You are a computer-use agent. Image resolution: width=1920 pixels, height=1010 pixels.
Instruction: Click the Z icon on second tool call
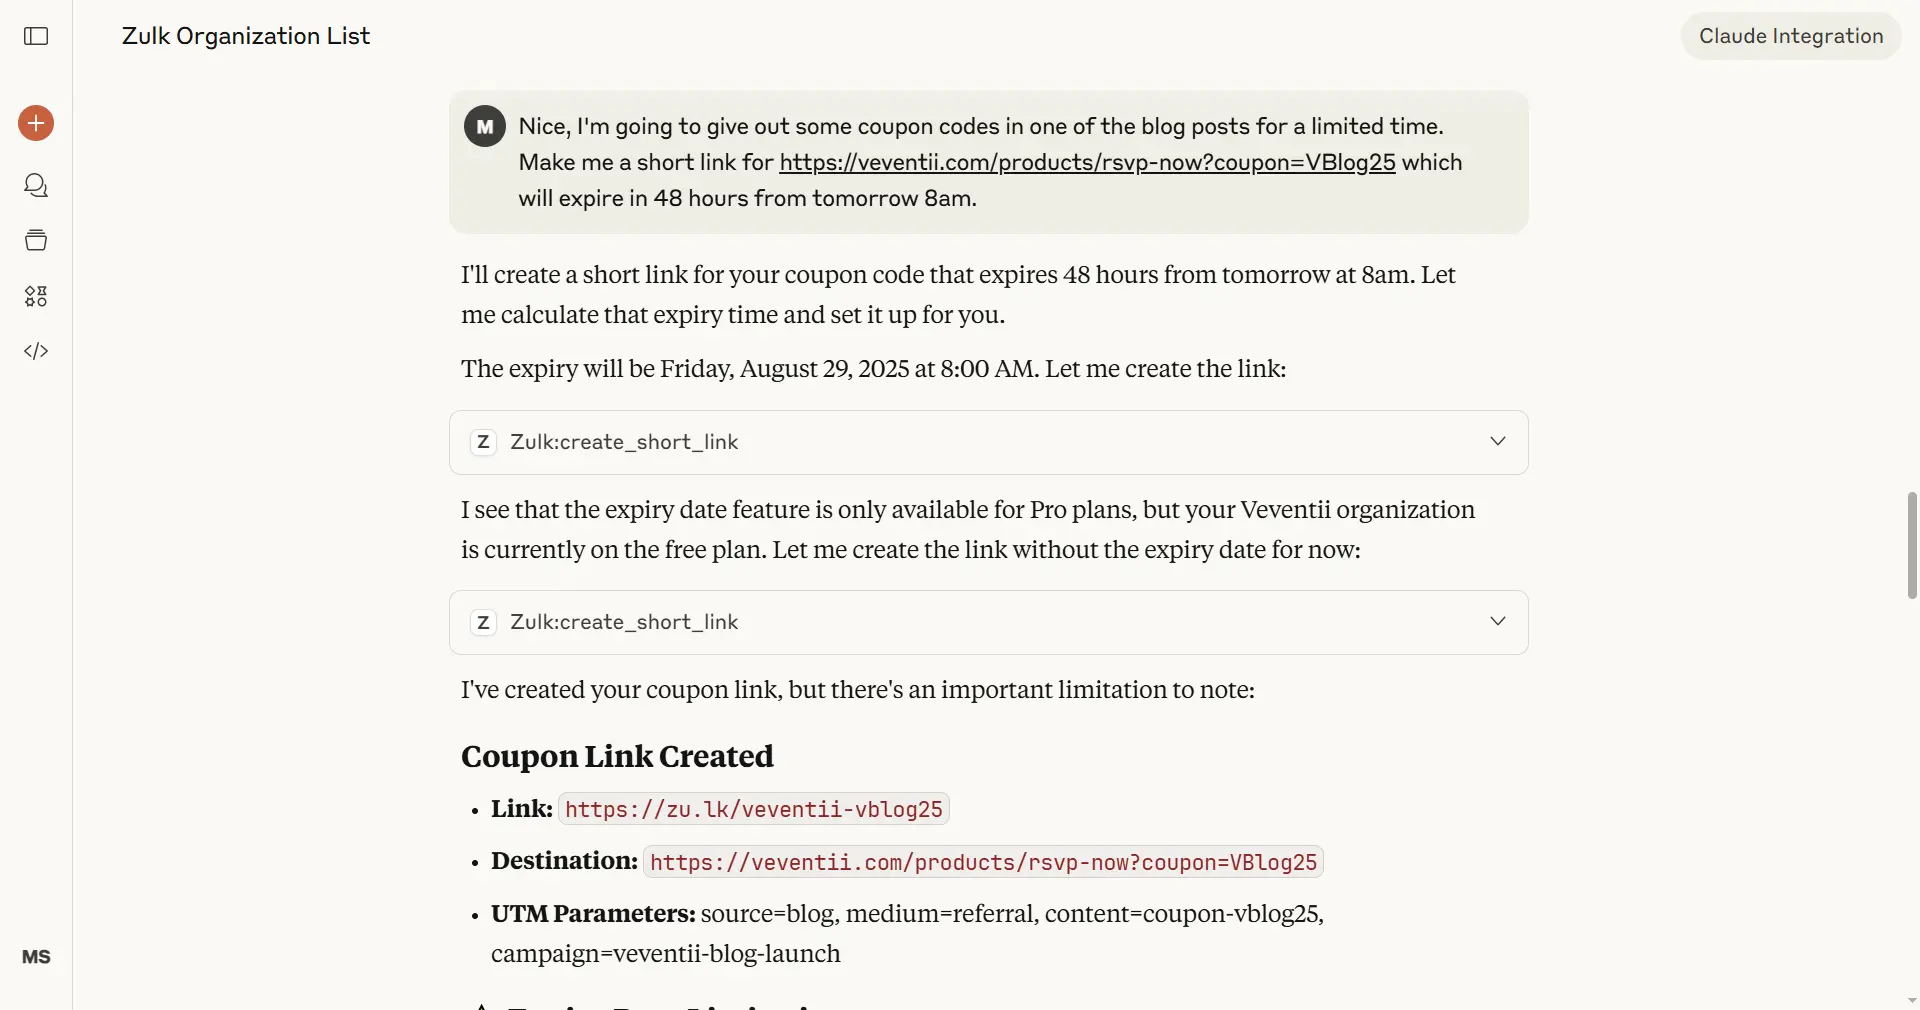coord(484,622)
